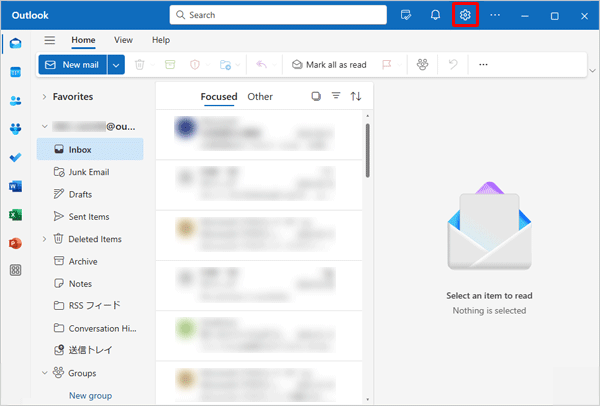Screen dimensions: 600x406
Task: Select the RSS フィード folder
Action: point(90,305)
